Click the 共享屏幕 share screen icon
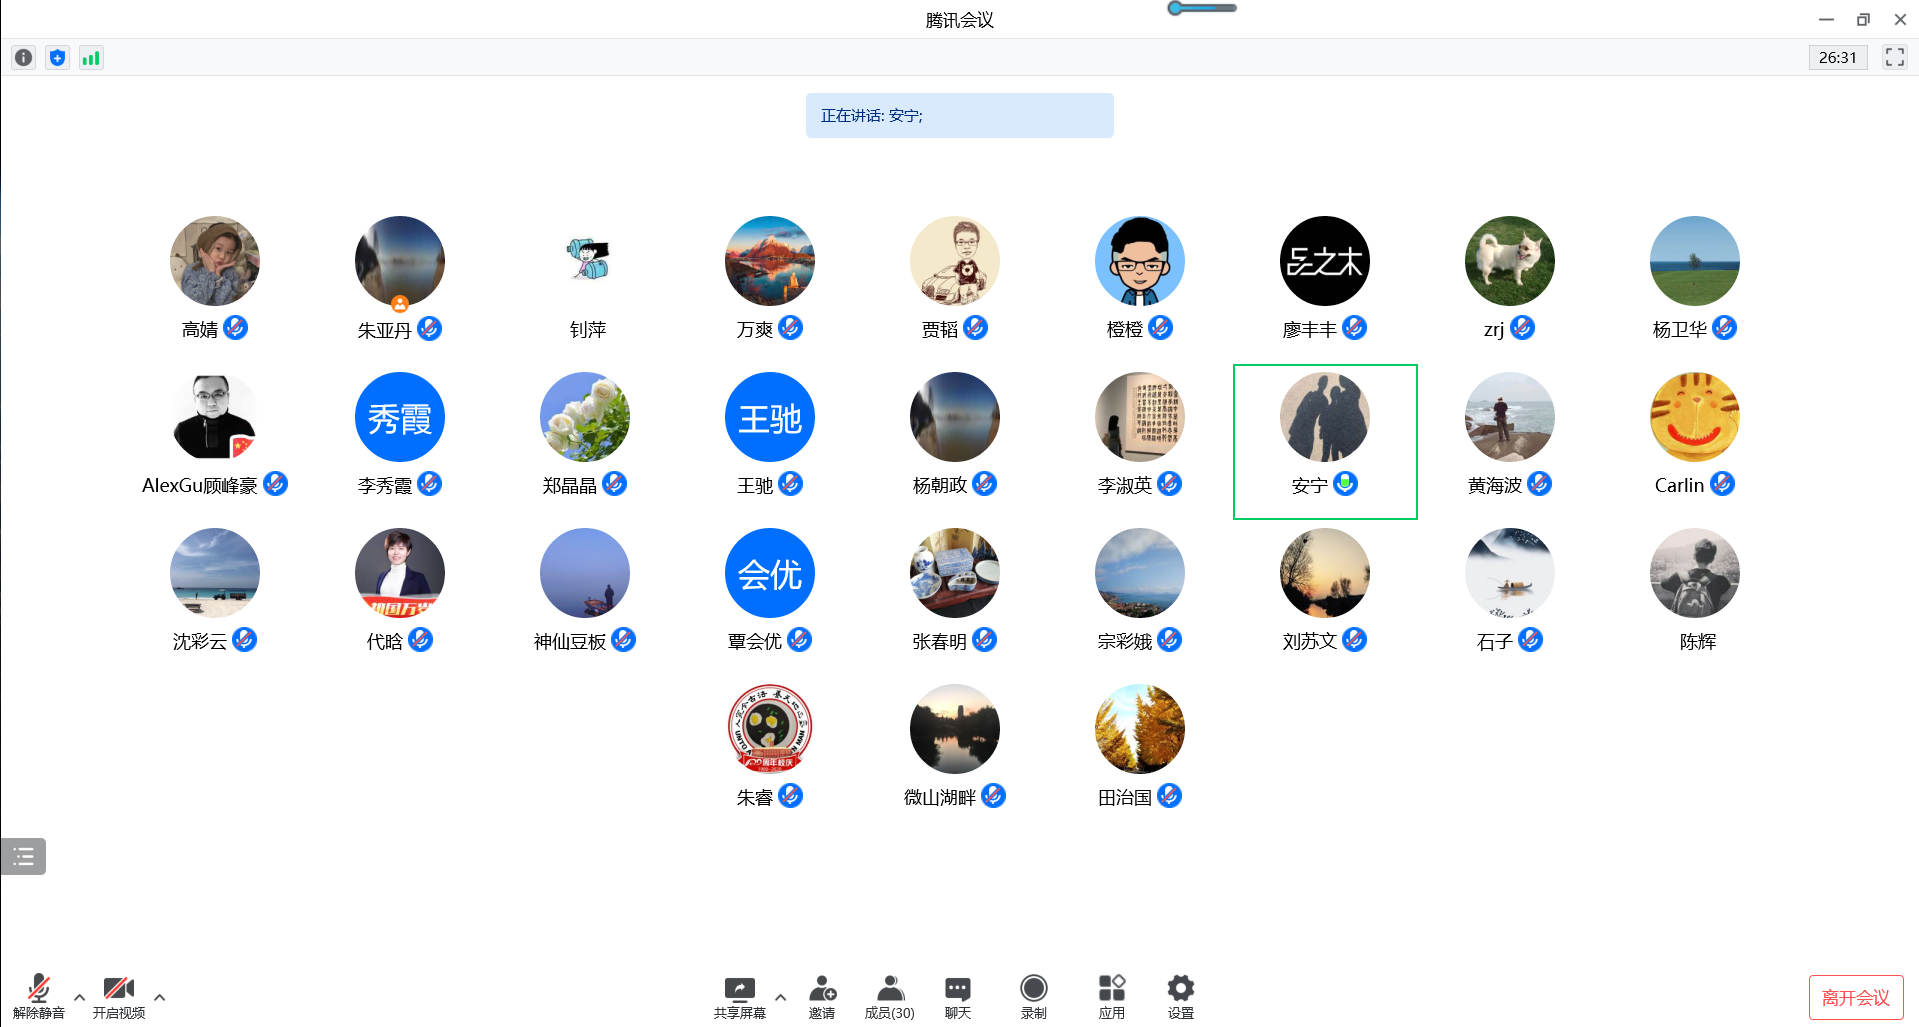 (x=739, y=989)
